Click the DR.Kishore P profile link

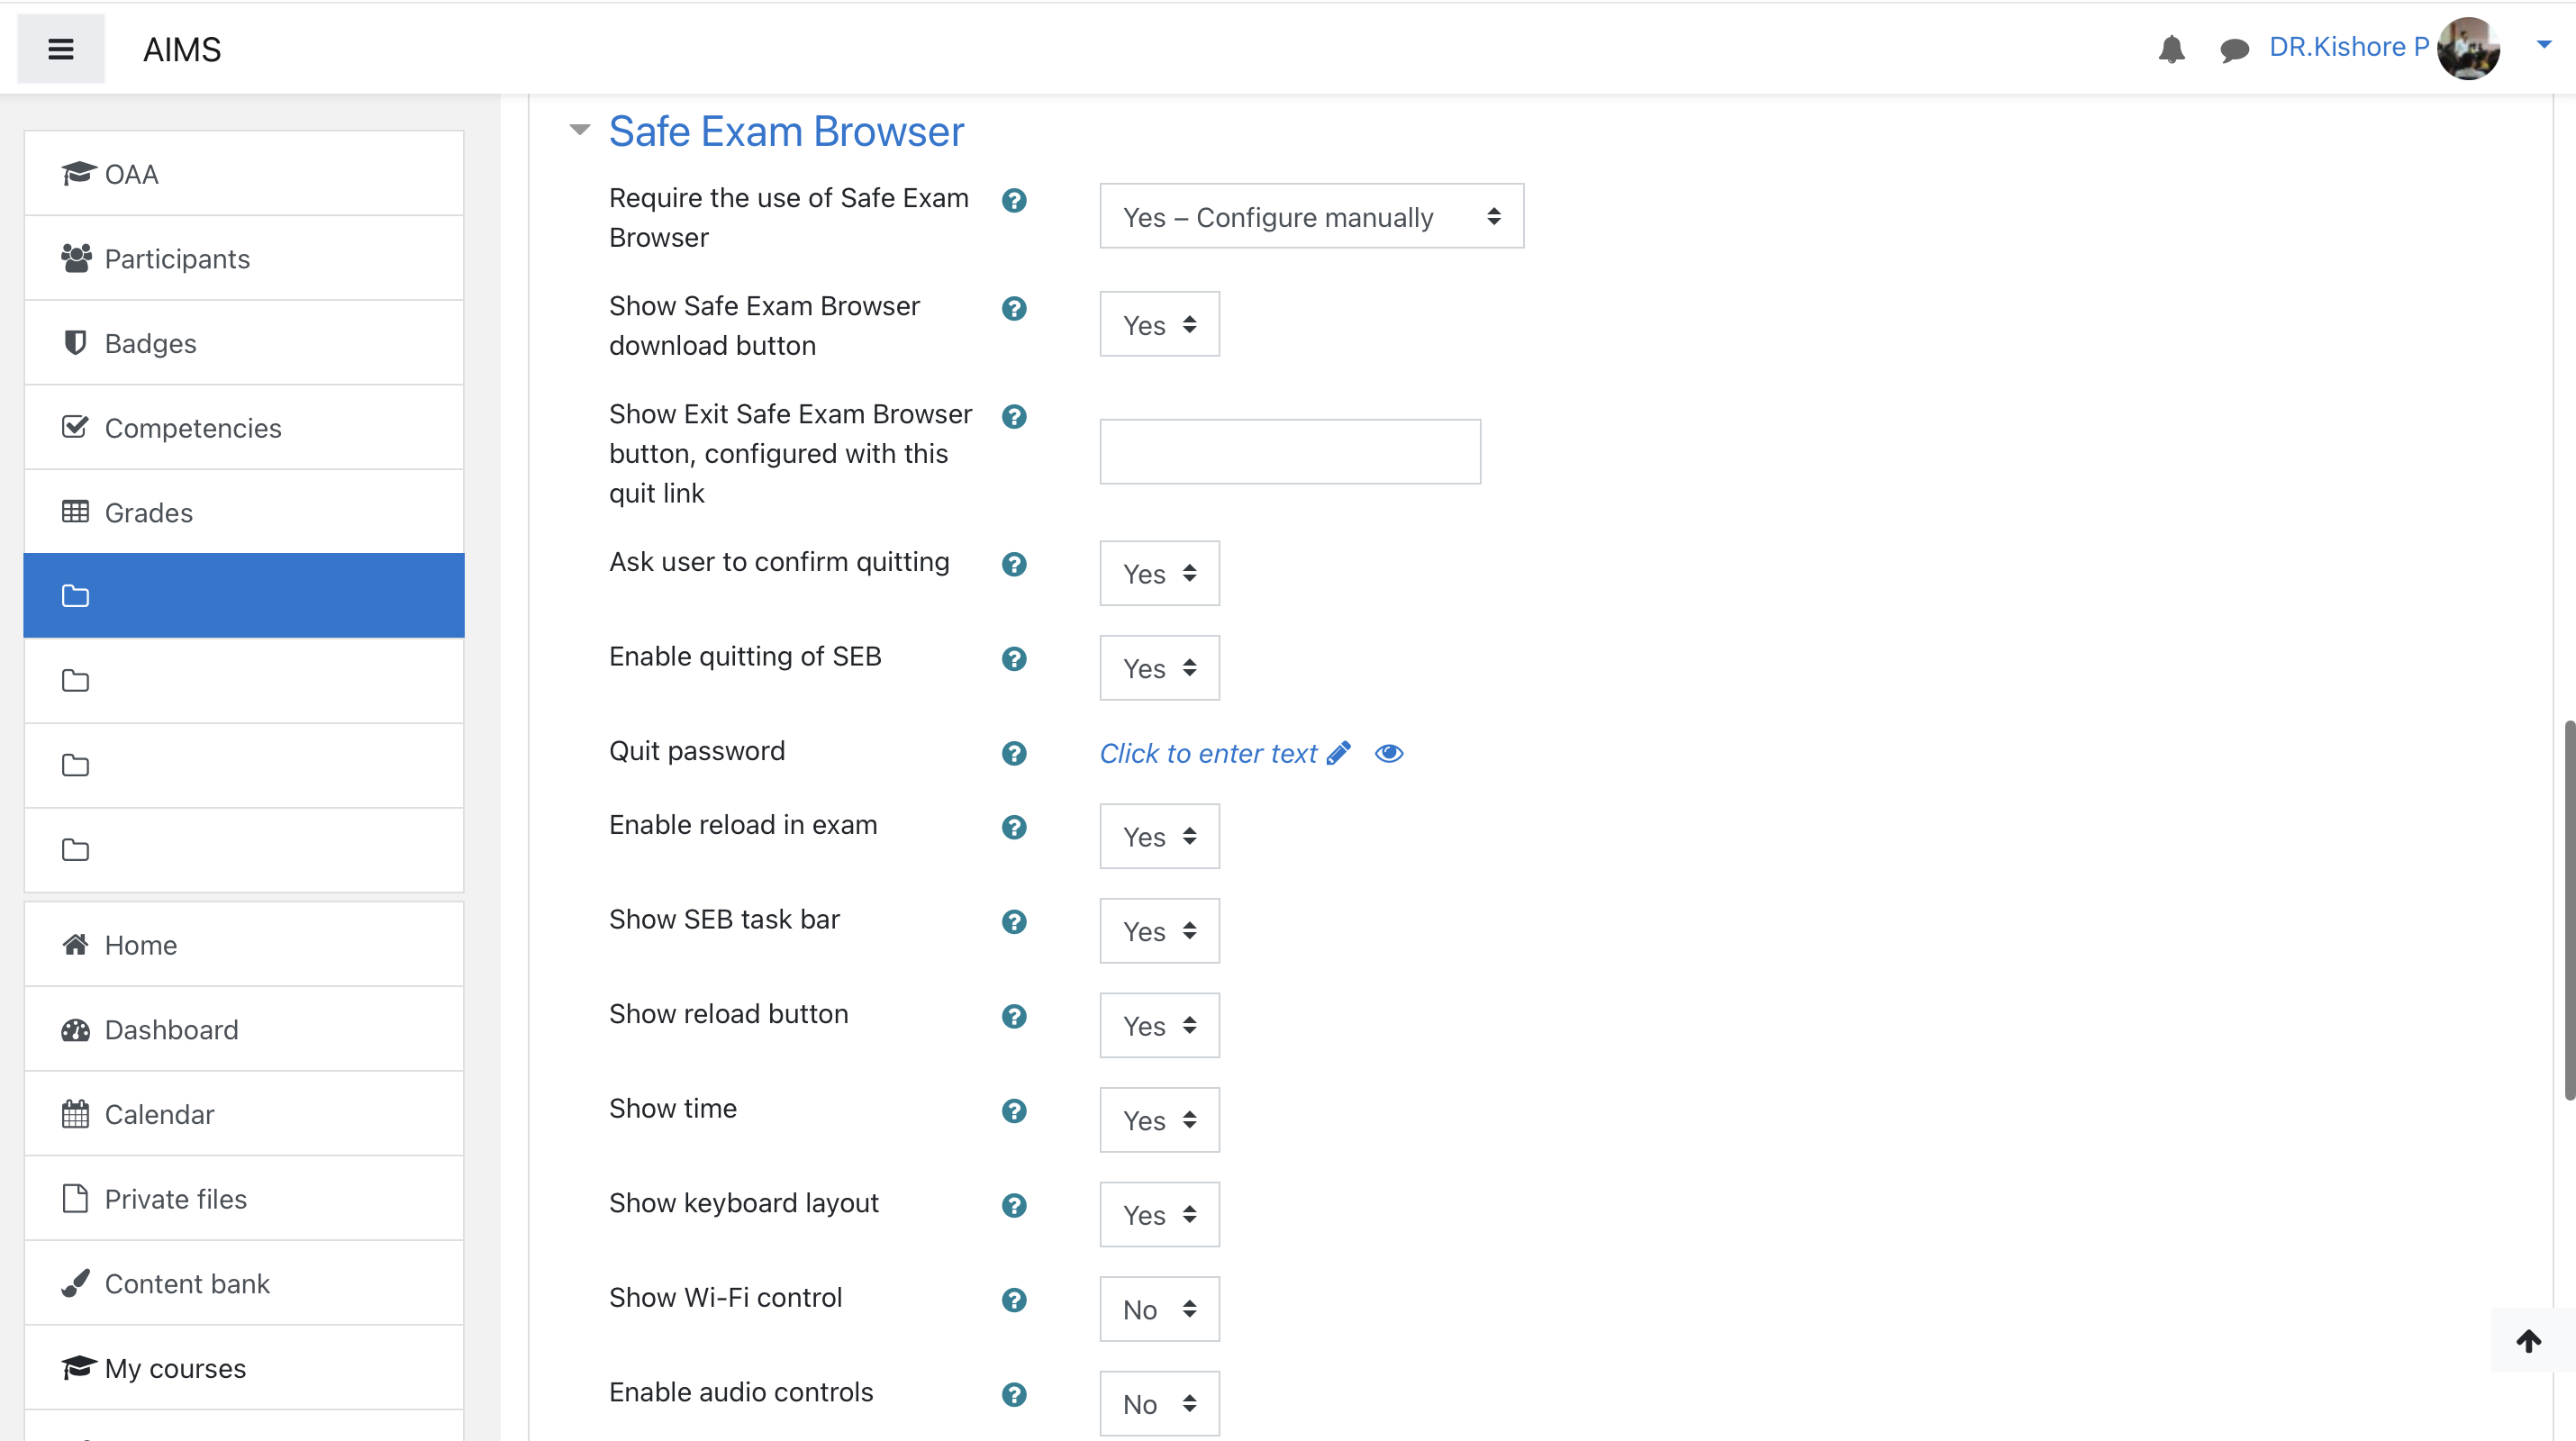(x=2348, y=47)
